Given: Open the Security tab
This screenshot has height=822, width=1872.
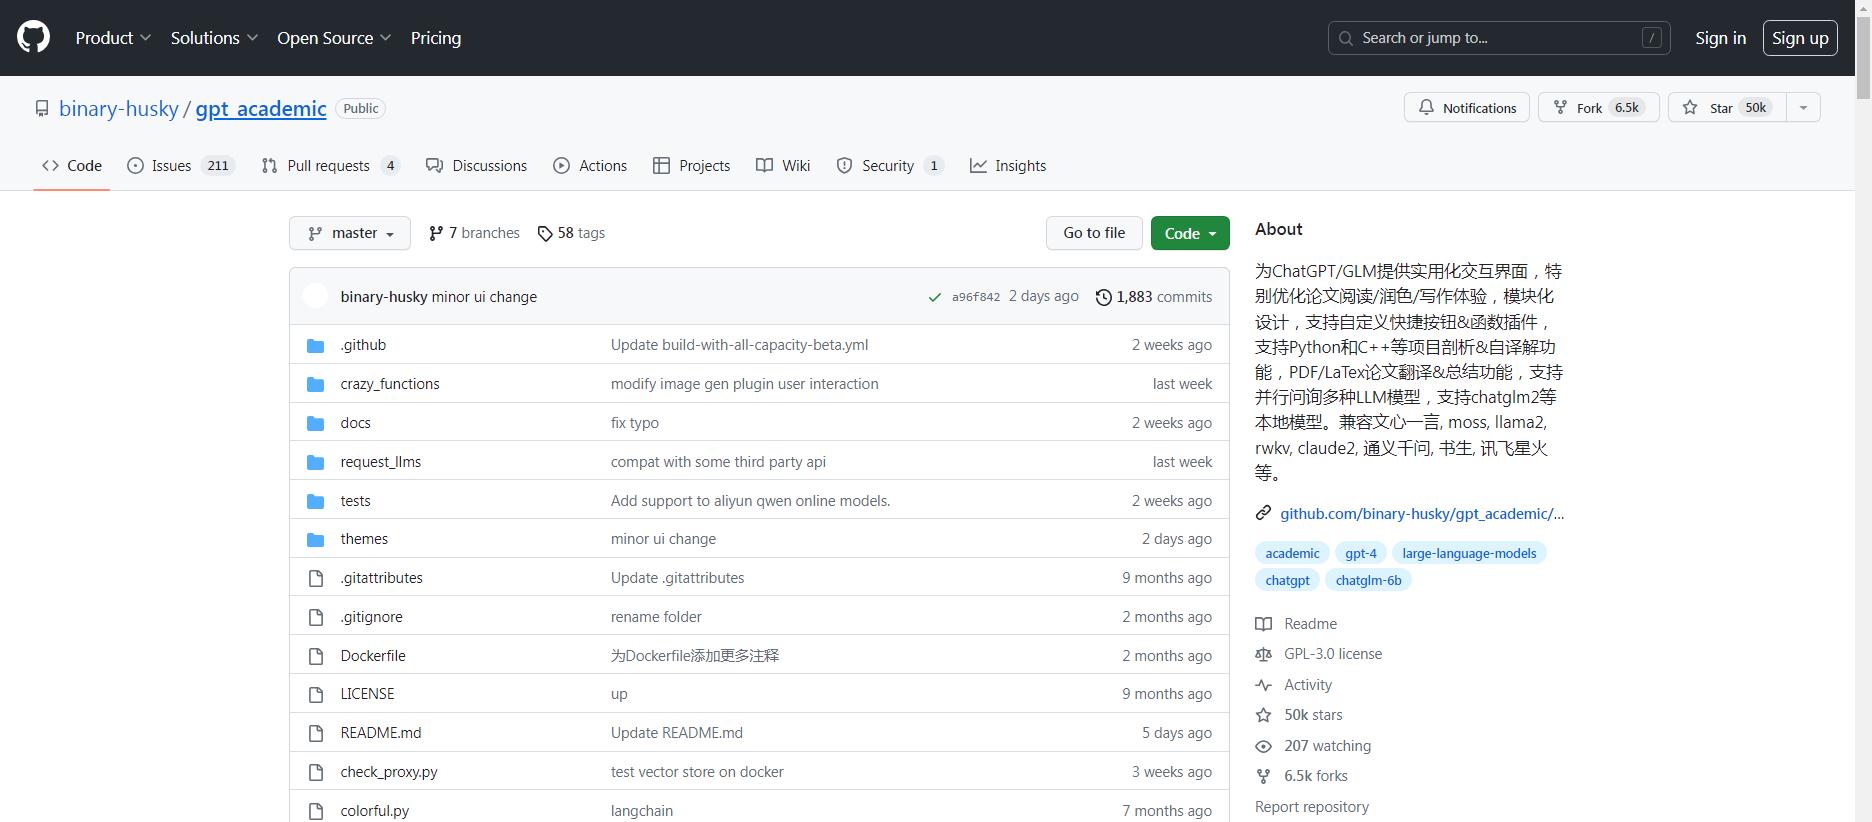Looking at the screenshot, I should tap(889, 166).
